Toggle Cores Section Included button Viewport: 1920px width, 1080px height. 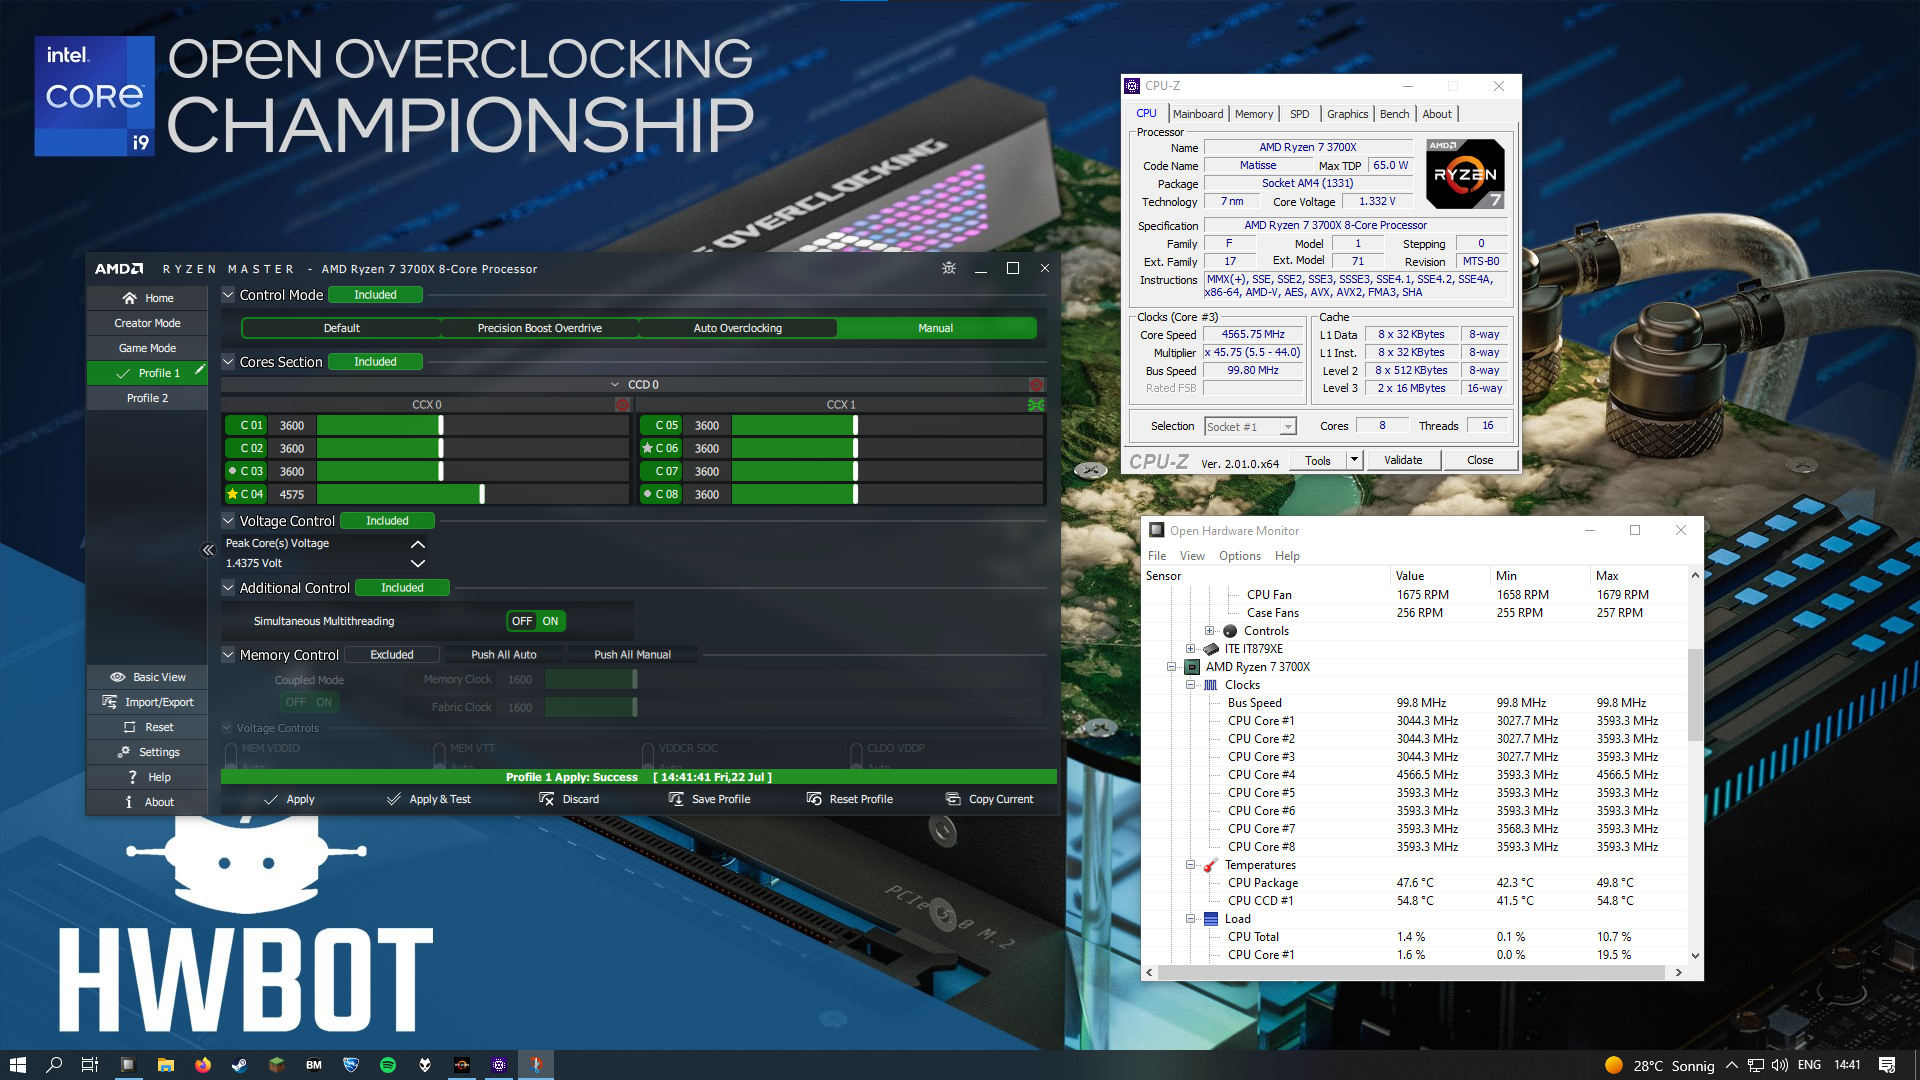[375, 362]
